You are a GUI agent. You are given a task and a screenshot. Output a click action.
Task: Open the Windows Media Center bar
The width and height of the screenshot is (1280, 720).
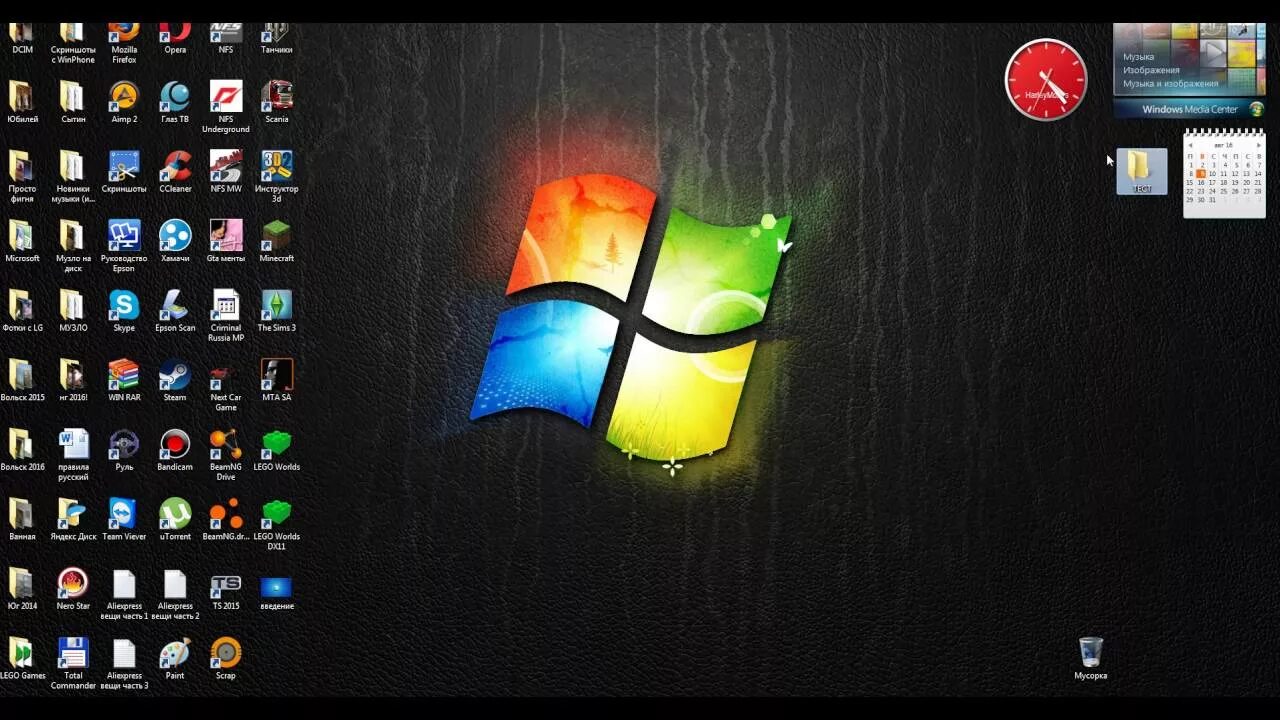[x=1190, y=109]
